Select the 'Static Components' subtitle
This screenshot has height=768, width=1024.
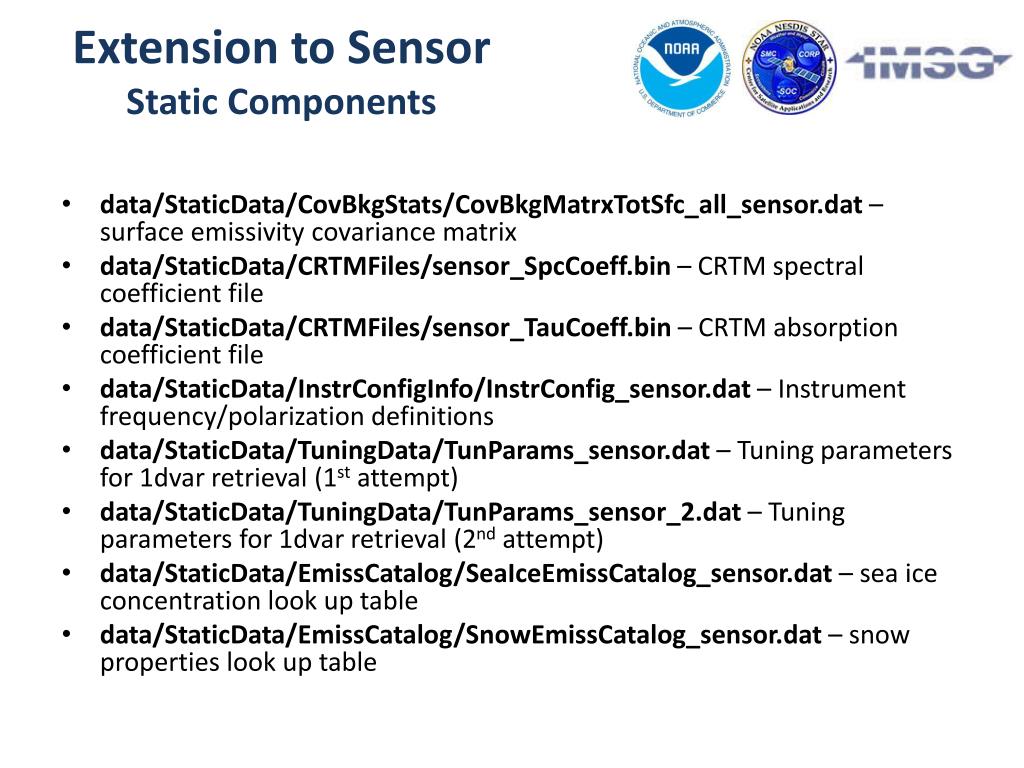[281, 102]
